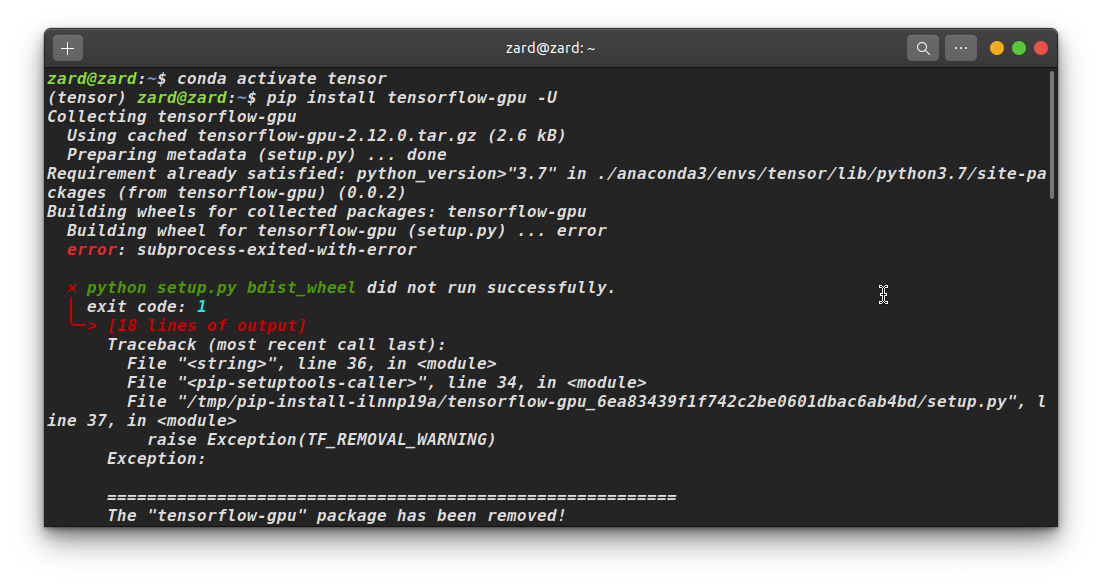Click "tensorflow-gpu package has been removed" message
This screenshot has height=587, width=1102.
(x=337, y=515)
